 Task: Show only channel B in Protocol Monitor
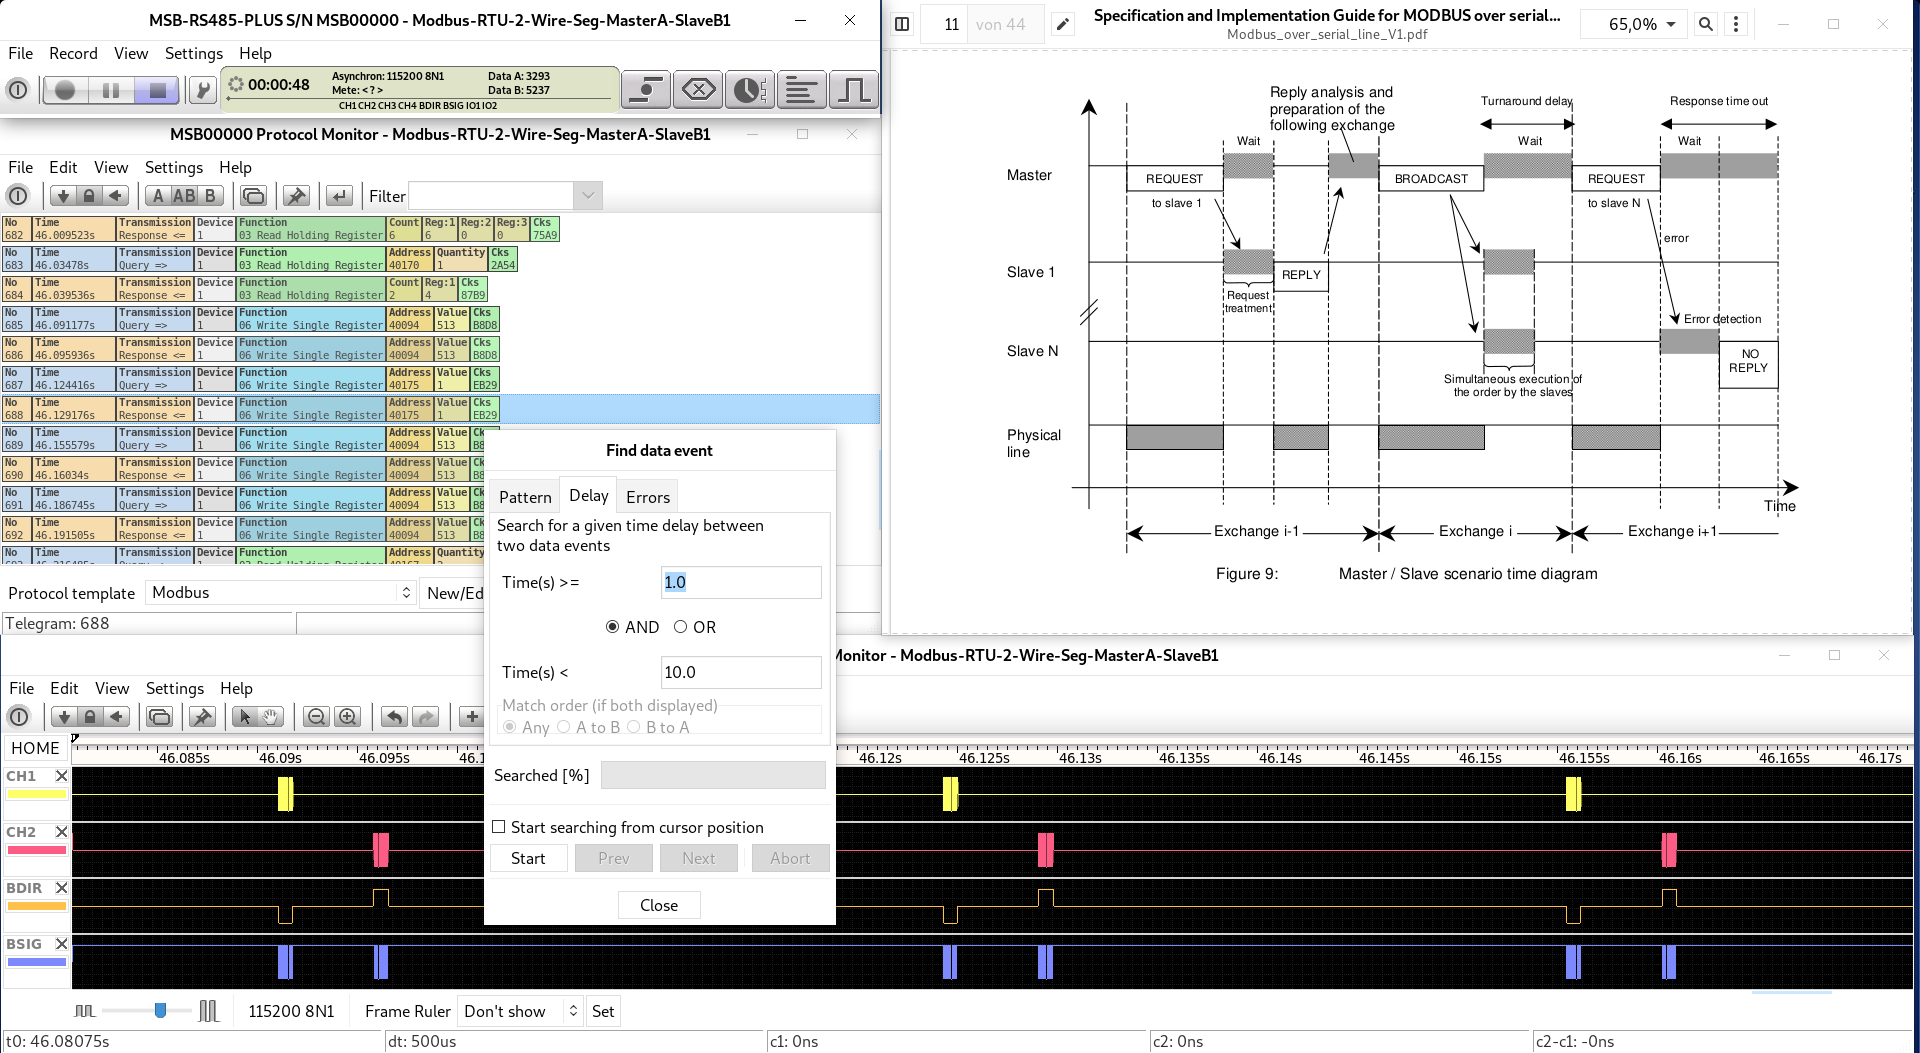click(211, 196)
